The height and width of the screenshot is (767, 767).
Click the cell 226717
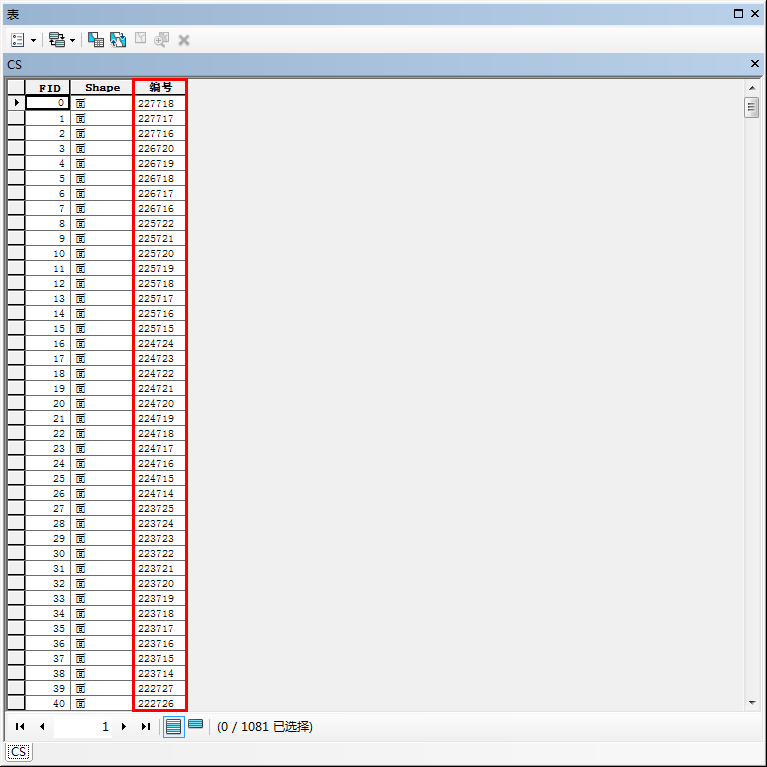tap(160, 193)
